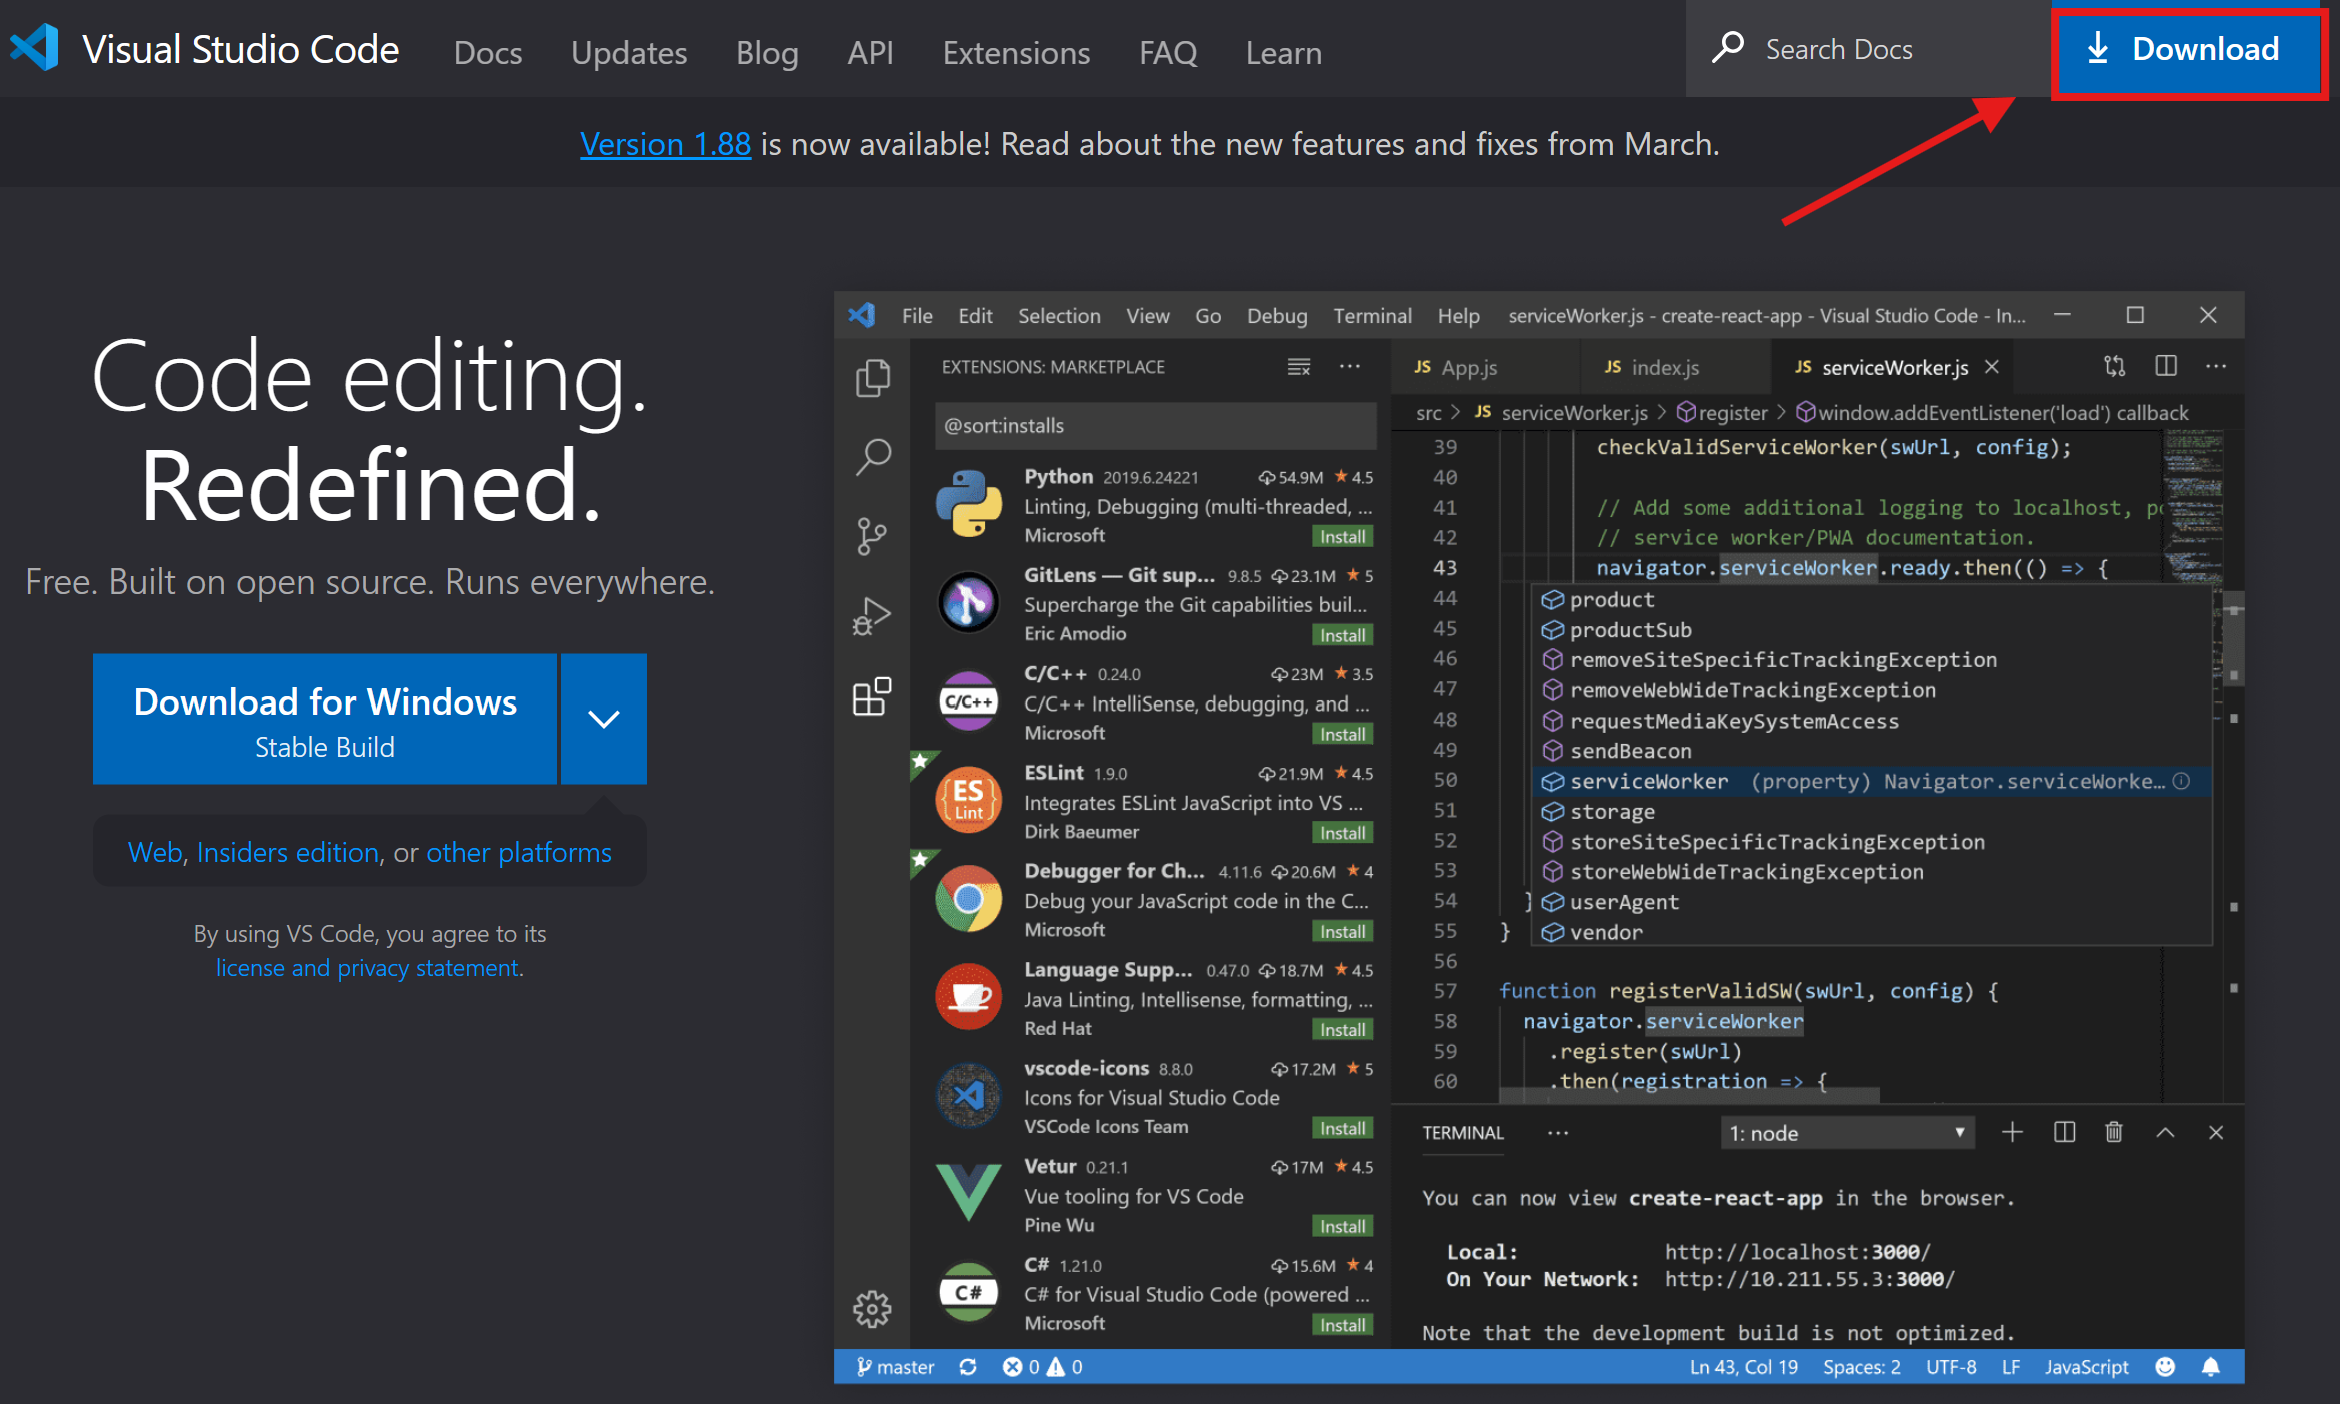Screen dimensions: 2340x1404
Task: Open the Run and Debug icon
Action: click(x=872, y=616)
